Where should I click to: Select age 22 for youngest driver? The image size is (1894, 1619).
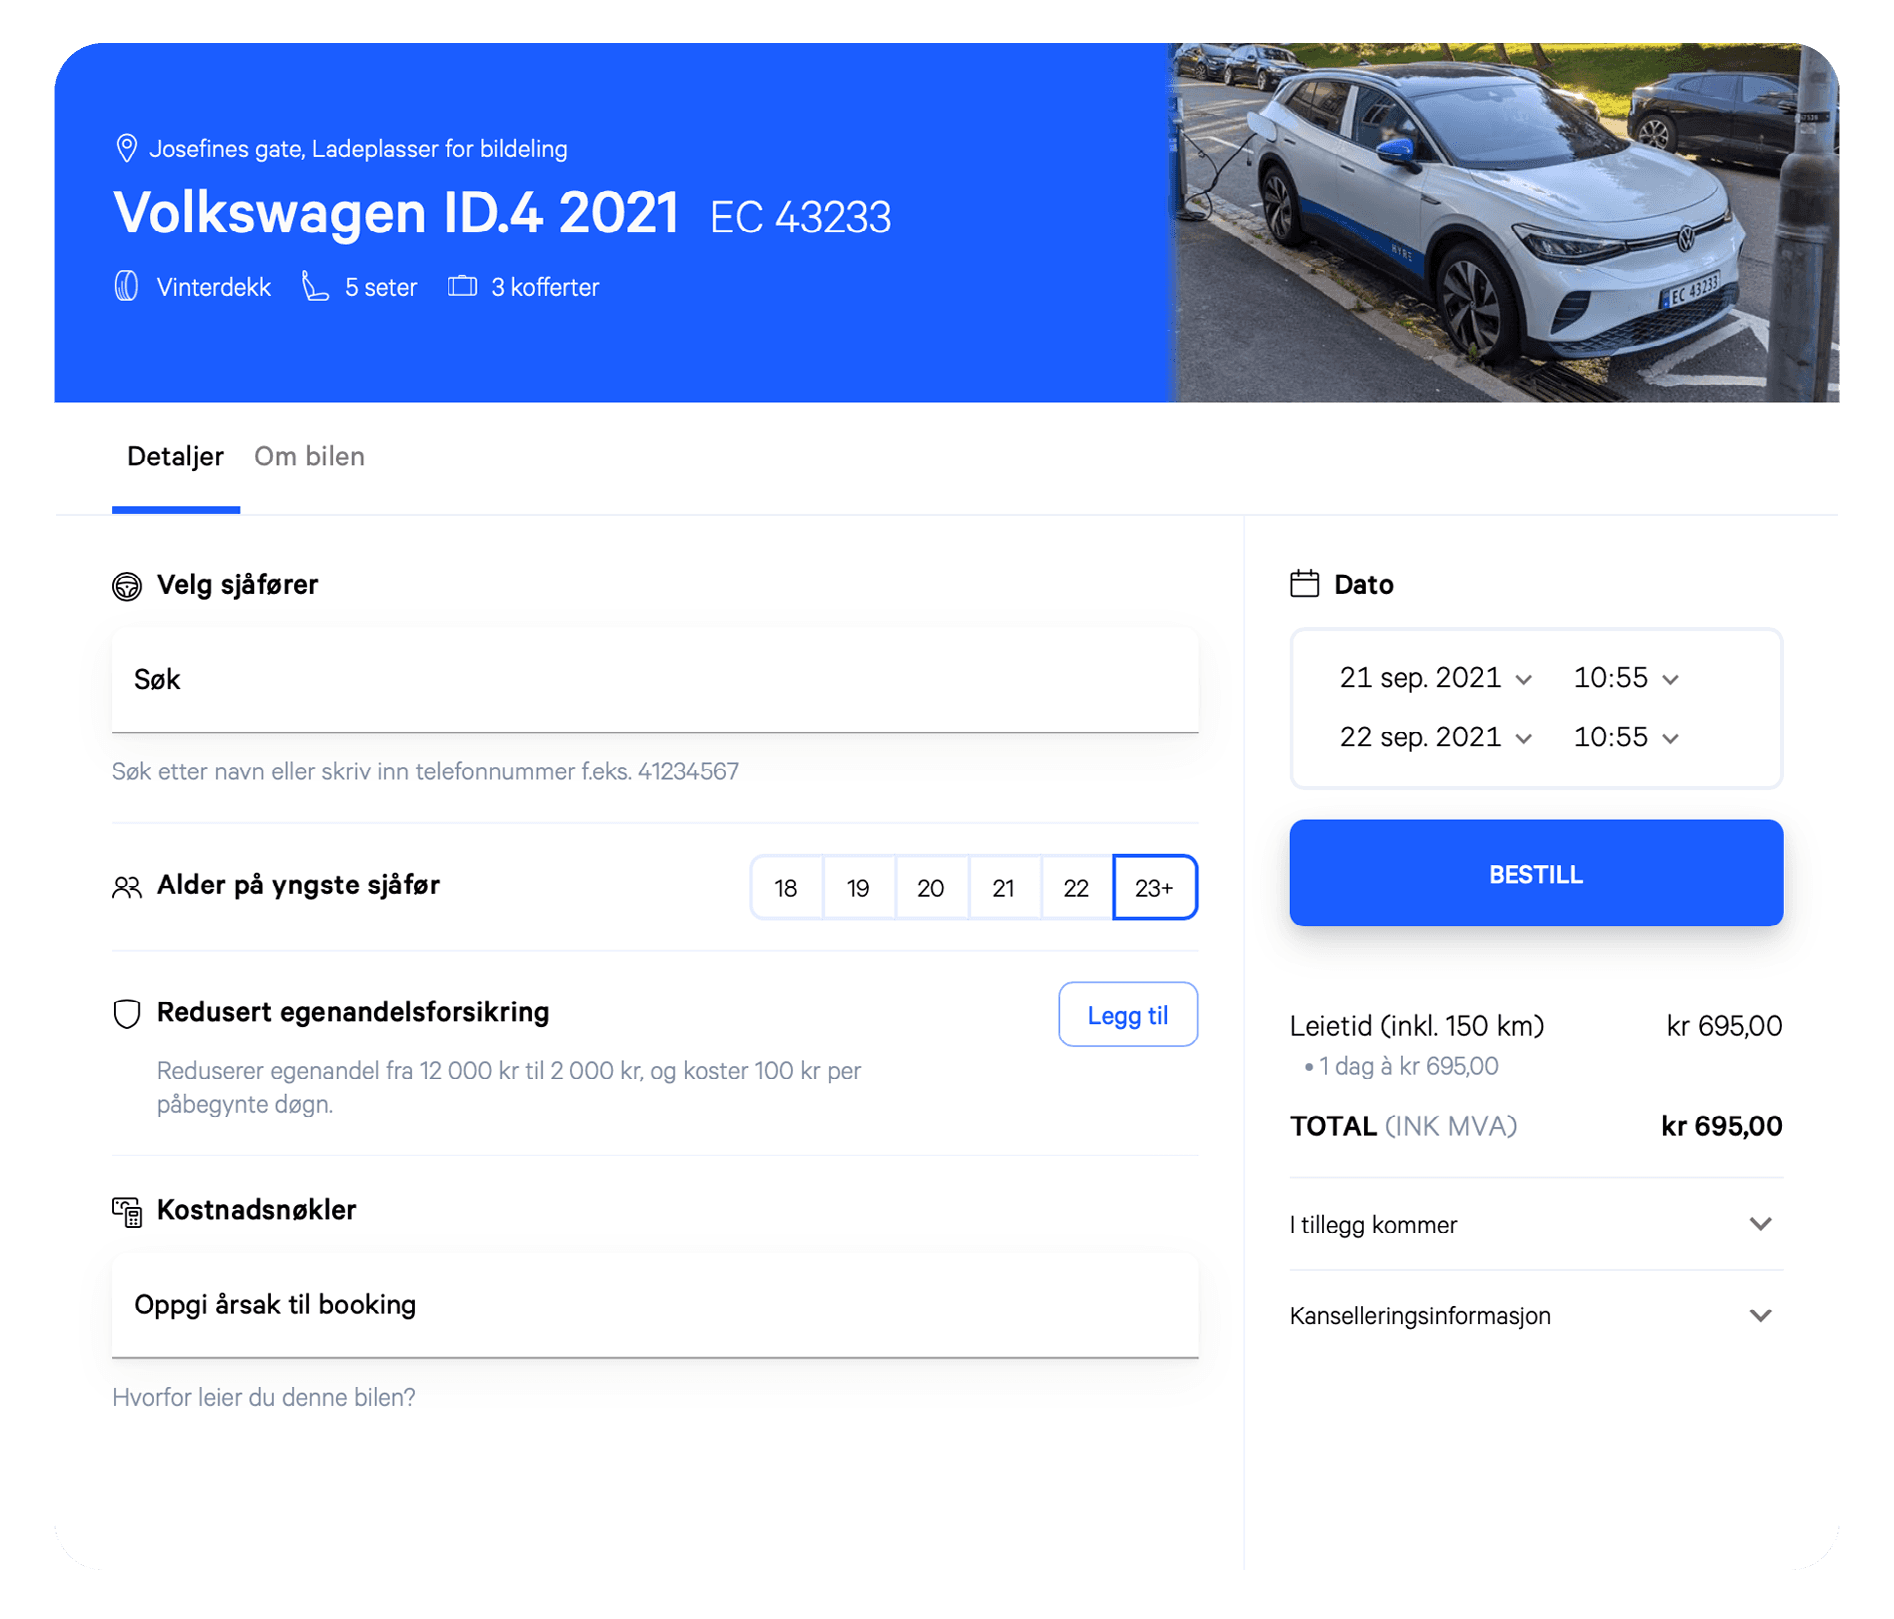[1076, 887]
